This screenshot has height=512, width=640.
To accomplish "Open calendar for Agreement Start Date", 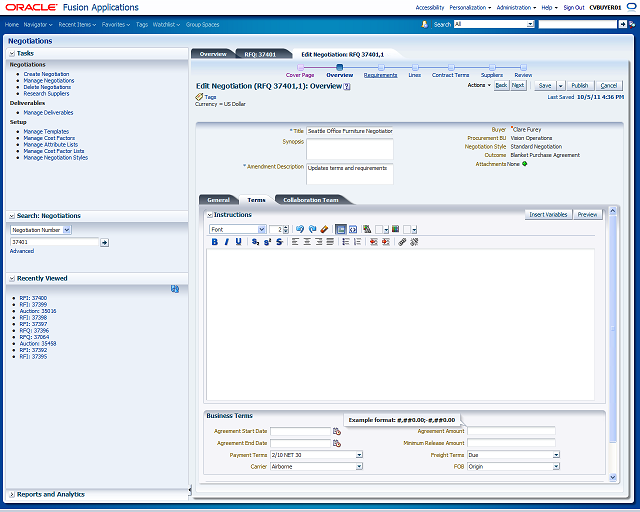I will tap(337, 431).
